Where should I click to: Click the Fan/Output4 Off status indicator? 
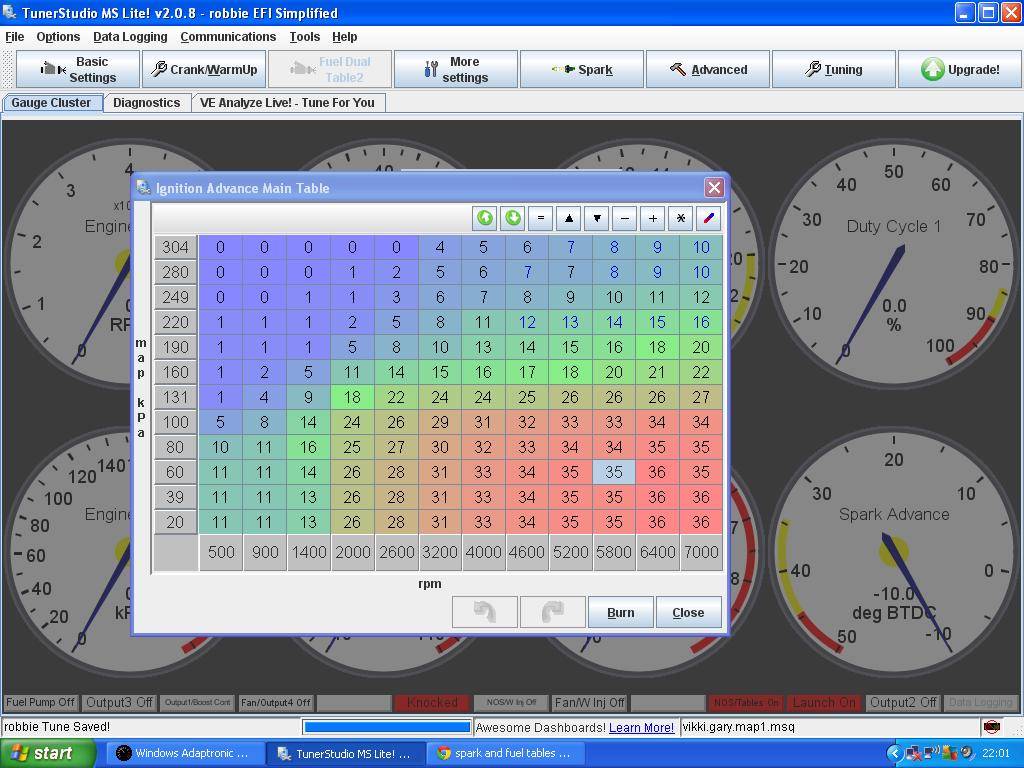pos(276,702)
